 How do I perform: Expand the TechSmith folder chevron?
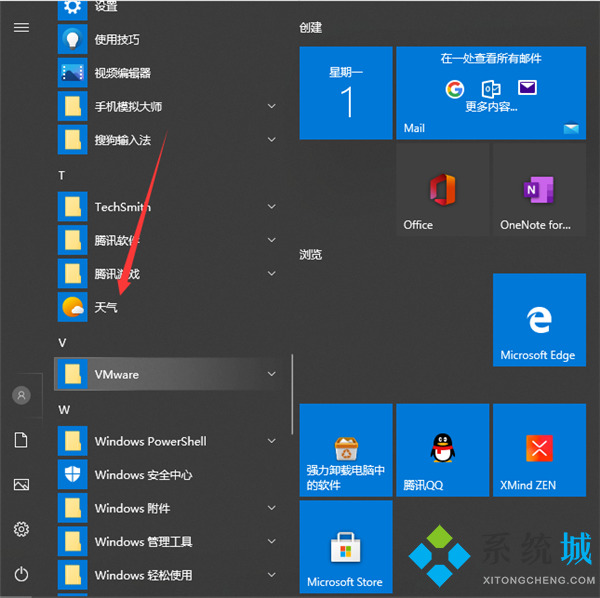click(272, 207)
